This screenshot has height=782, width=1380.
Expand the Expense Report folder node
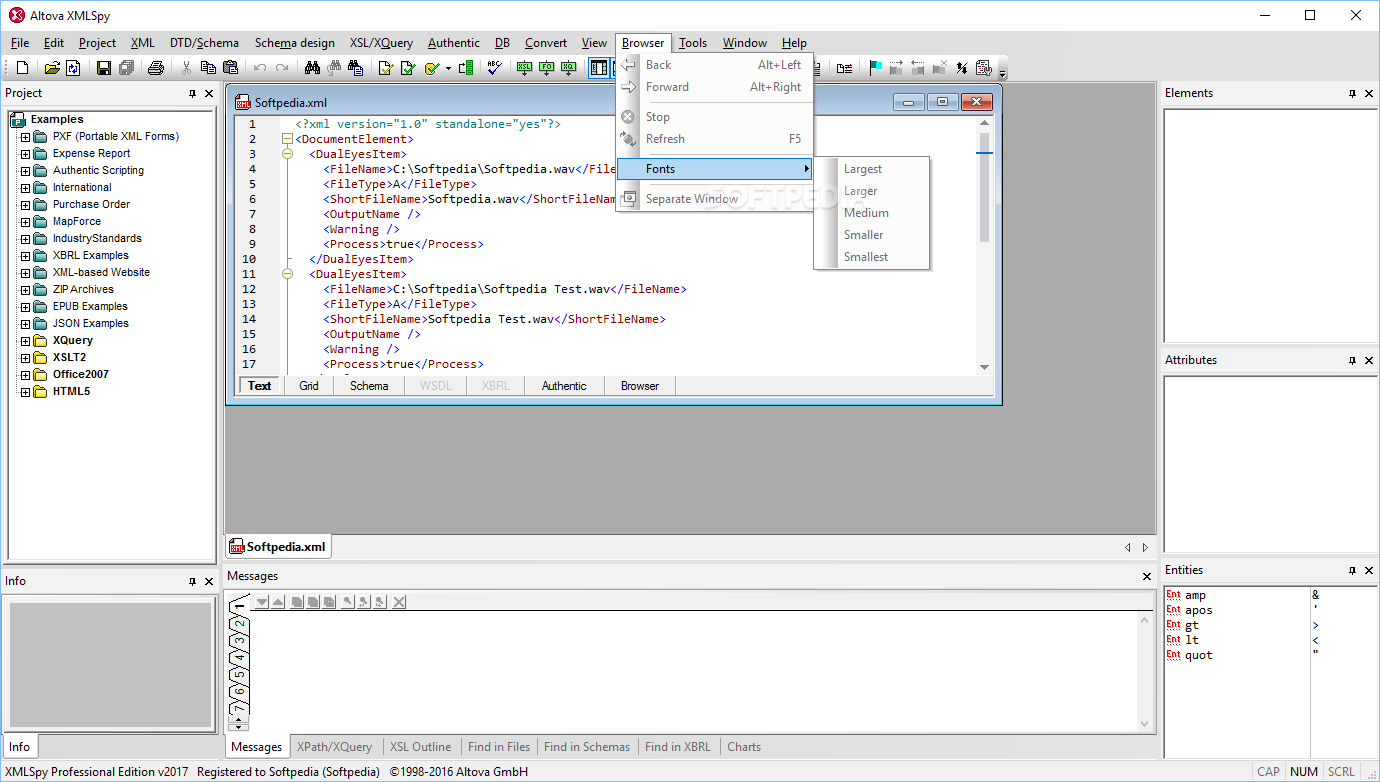coord(26,154)
